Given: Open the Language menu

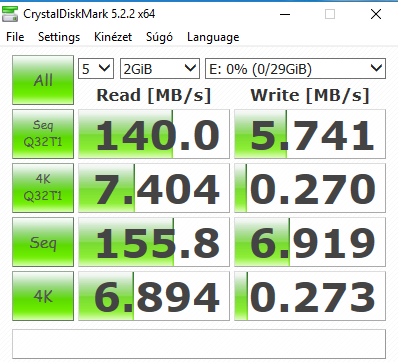Looking at the screenshot, I should click(213, 37).
